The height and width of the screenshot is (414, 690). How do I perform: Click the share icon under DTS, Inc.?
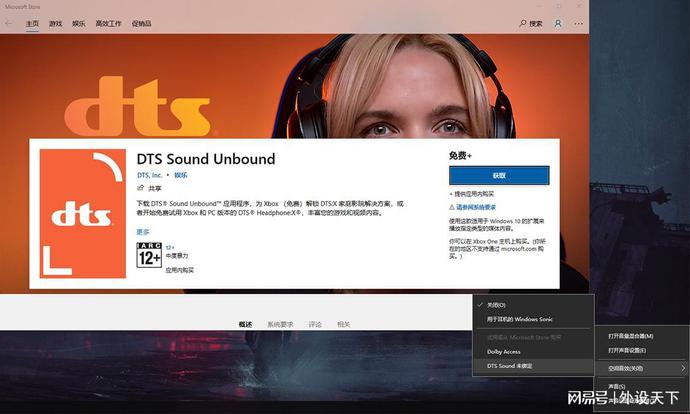pyautogui.click(x=141, y=188)
